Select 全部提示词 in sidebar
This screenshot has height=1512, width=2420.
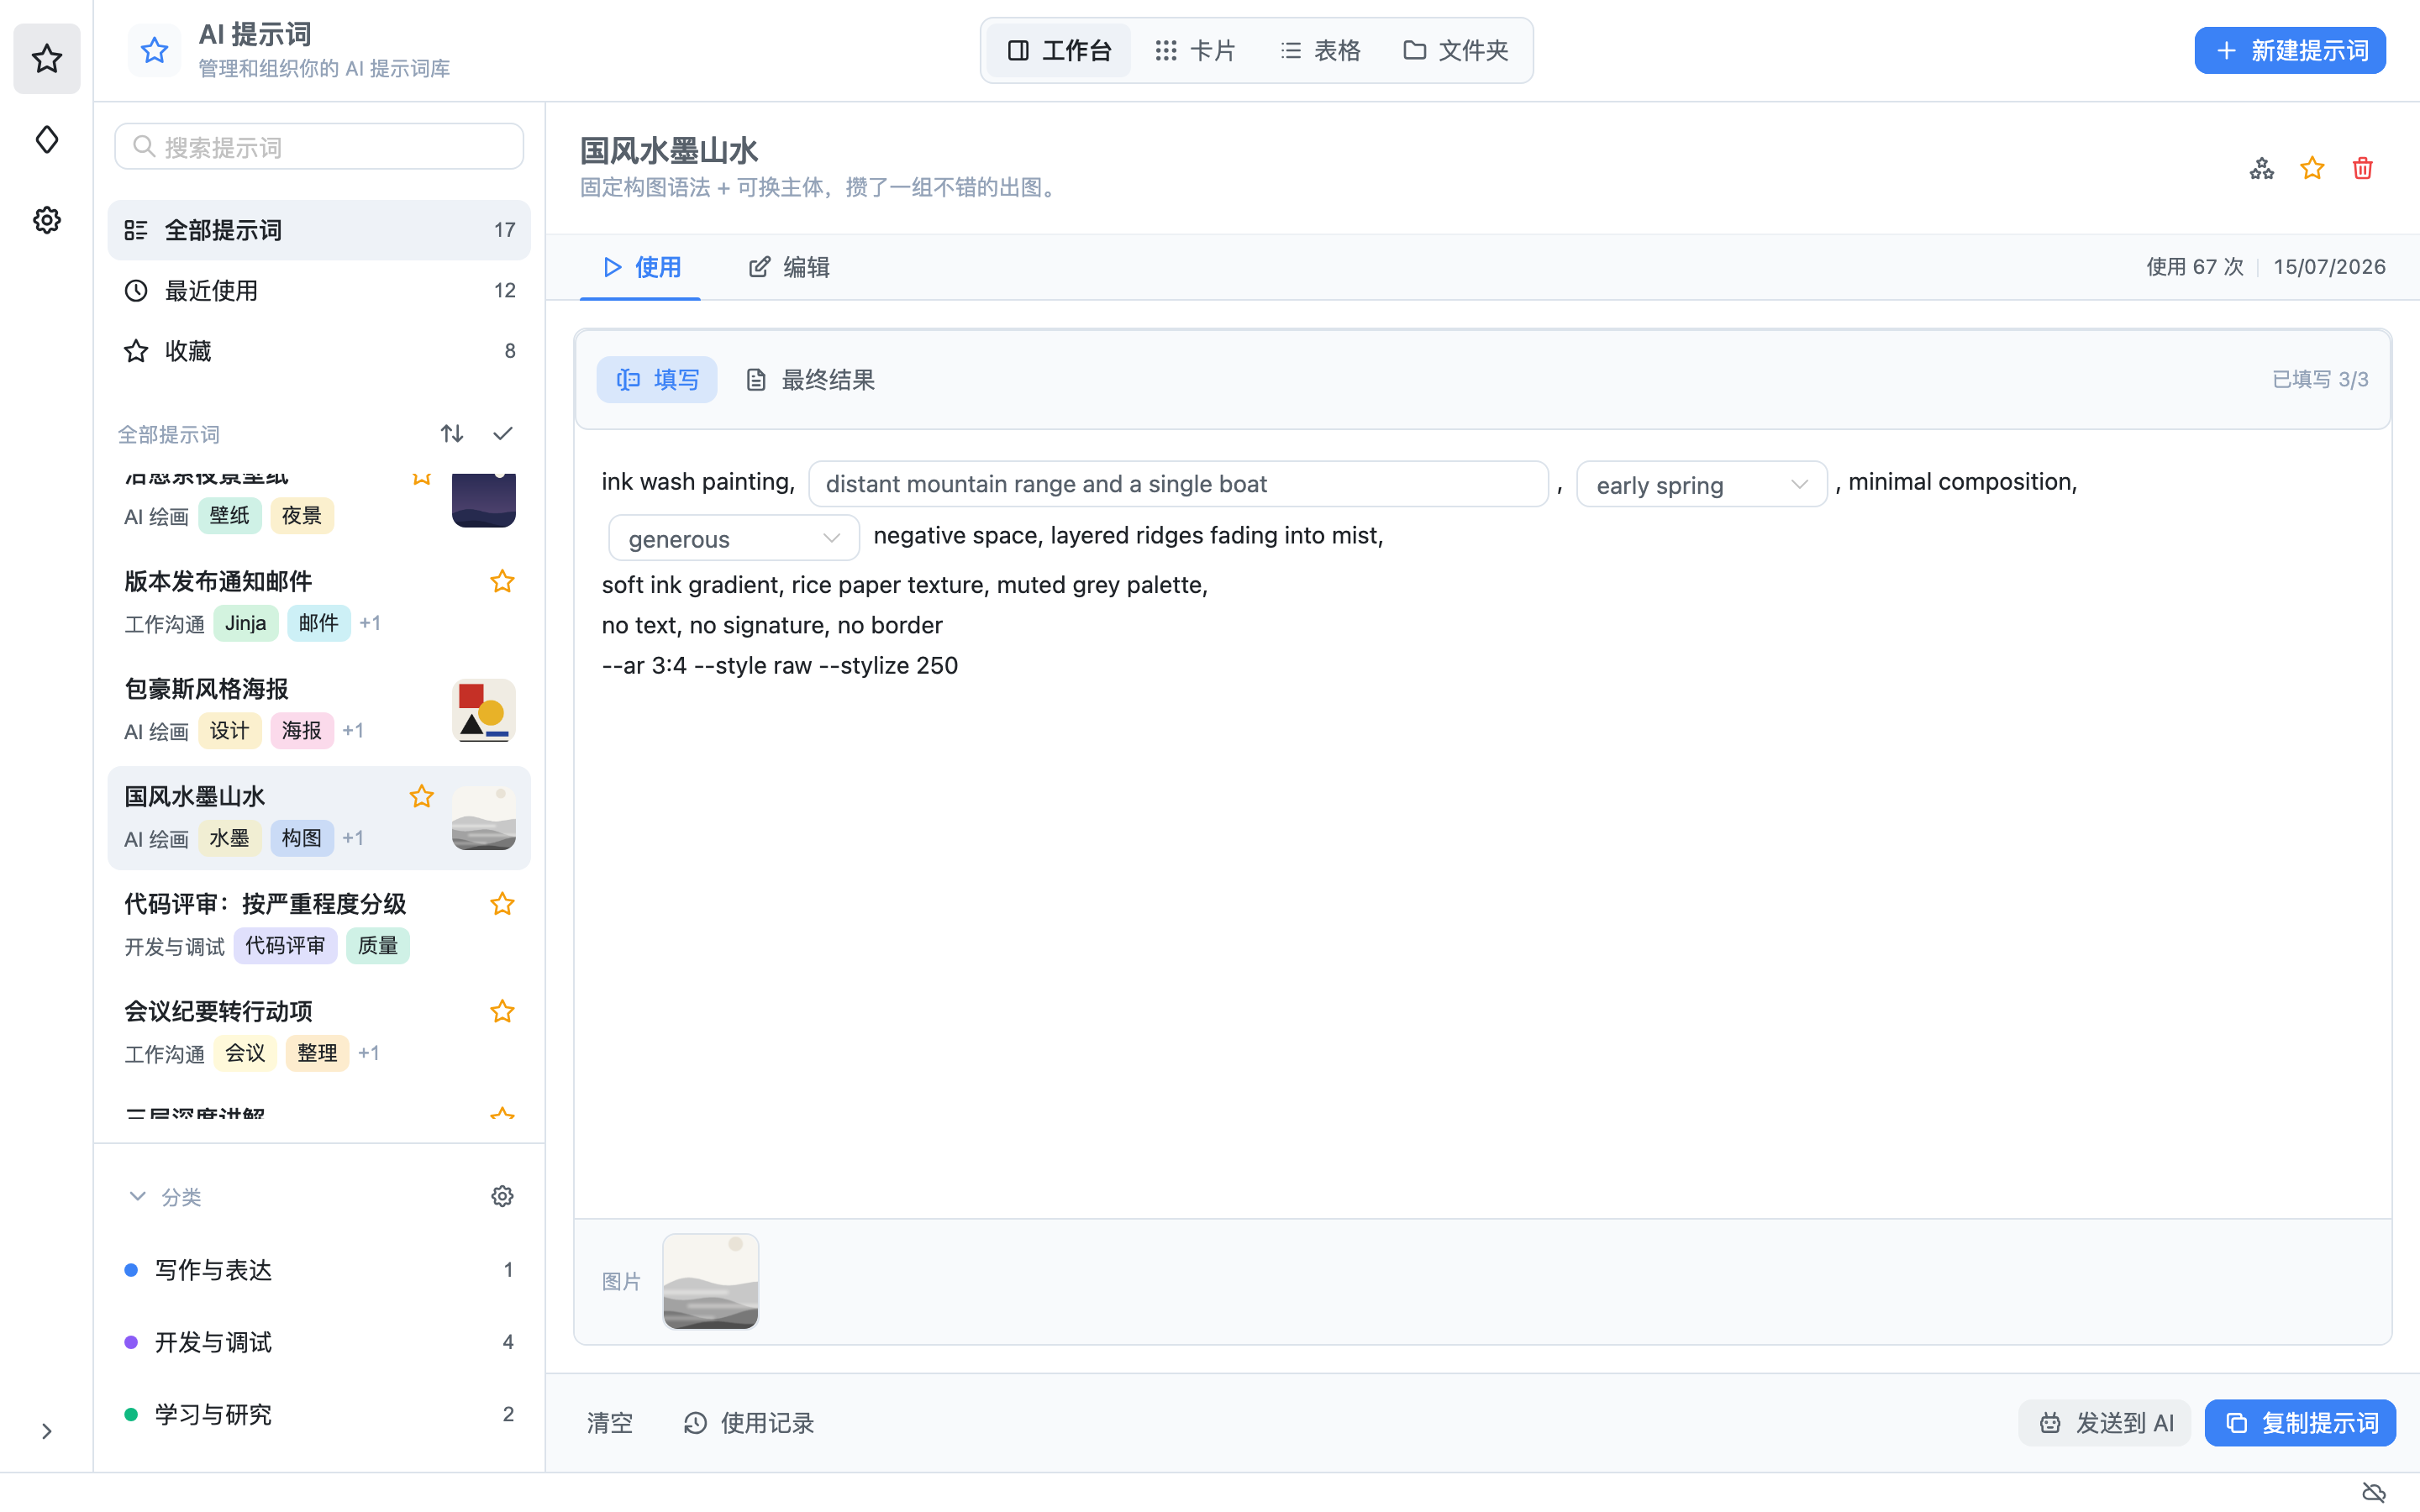(x=319, y=230)
